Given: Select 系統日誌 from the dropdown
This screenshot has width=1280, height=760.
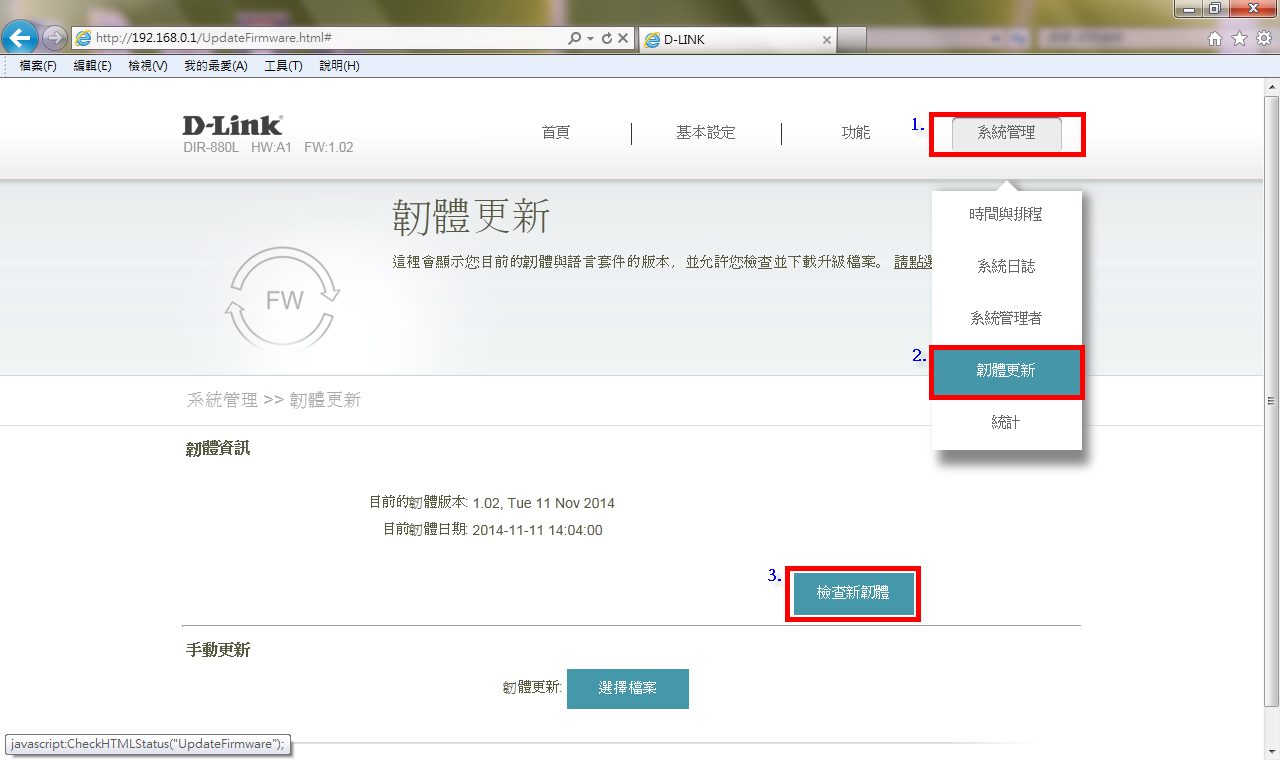Looking at the screenshot, I should click(1006, 267).
